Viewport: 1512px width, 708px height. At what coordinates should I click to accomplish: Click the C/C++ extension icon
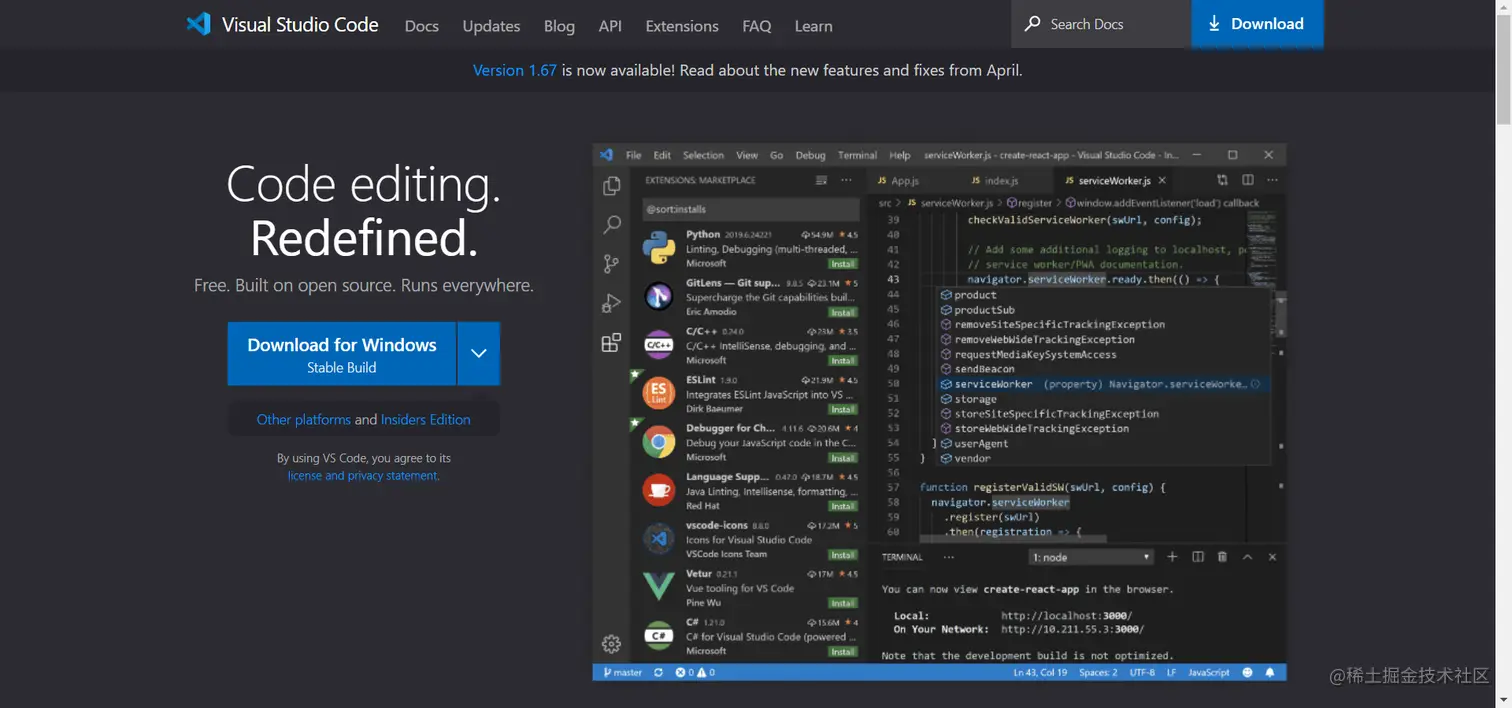[658, 345]
